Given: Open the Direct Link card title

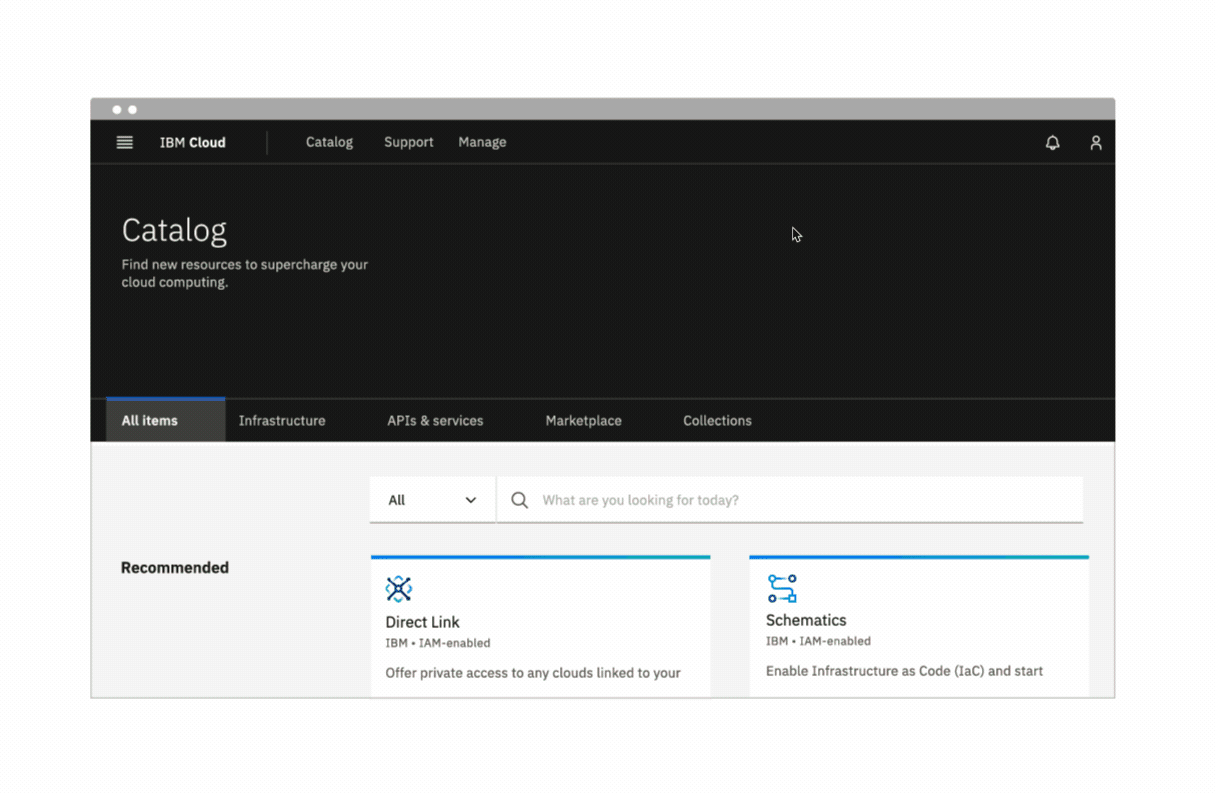Looking at the screenshot, I should point(422,622).
